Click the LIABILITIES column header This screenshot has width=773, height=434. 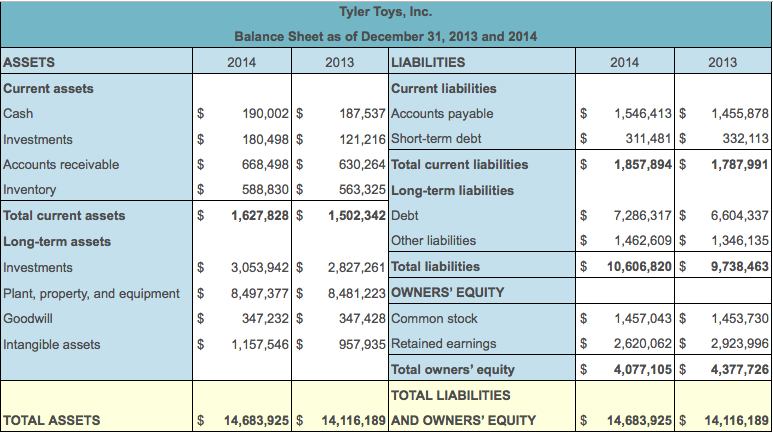428,63
